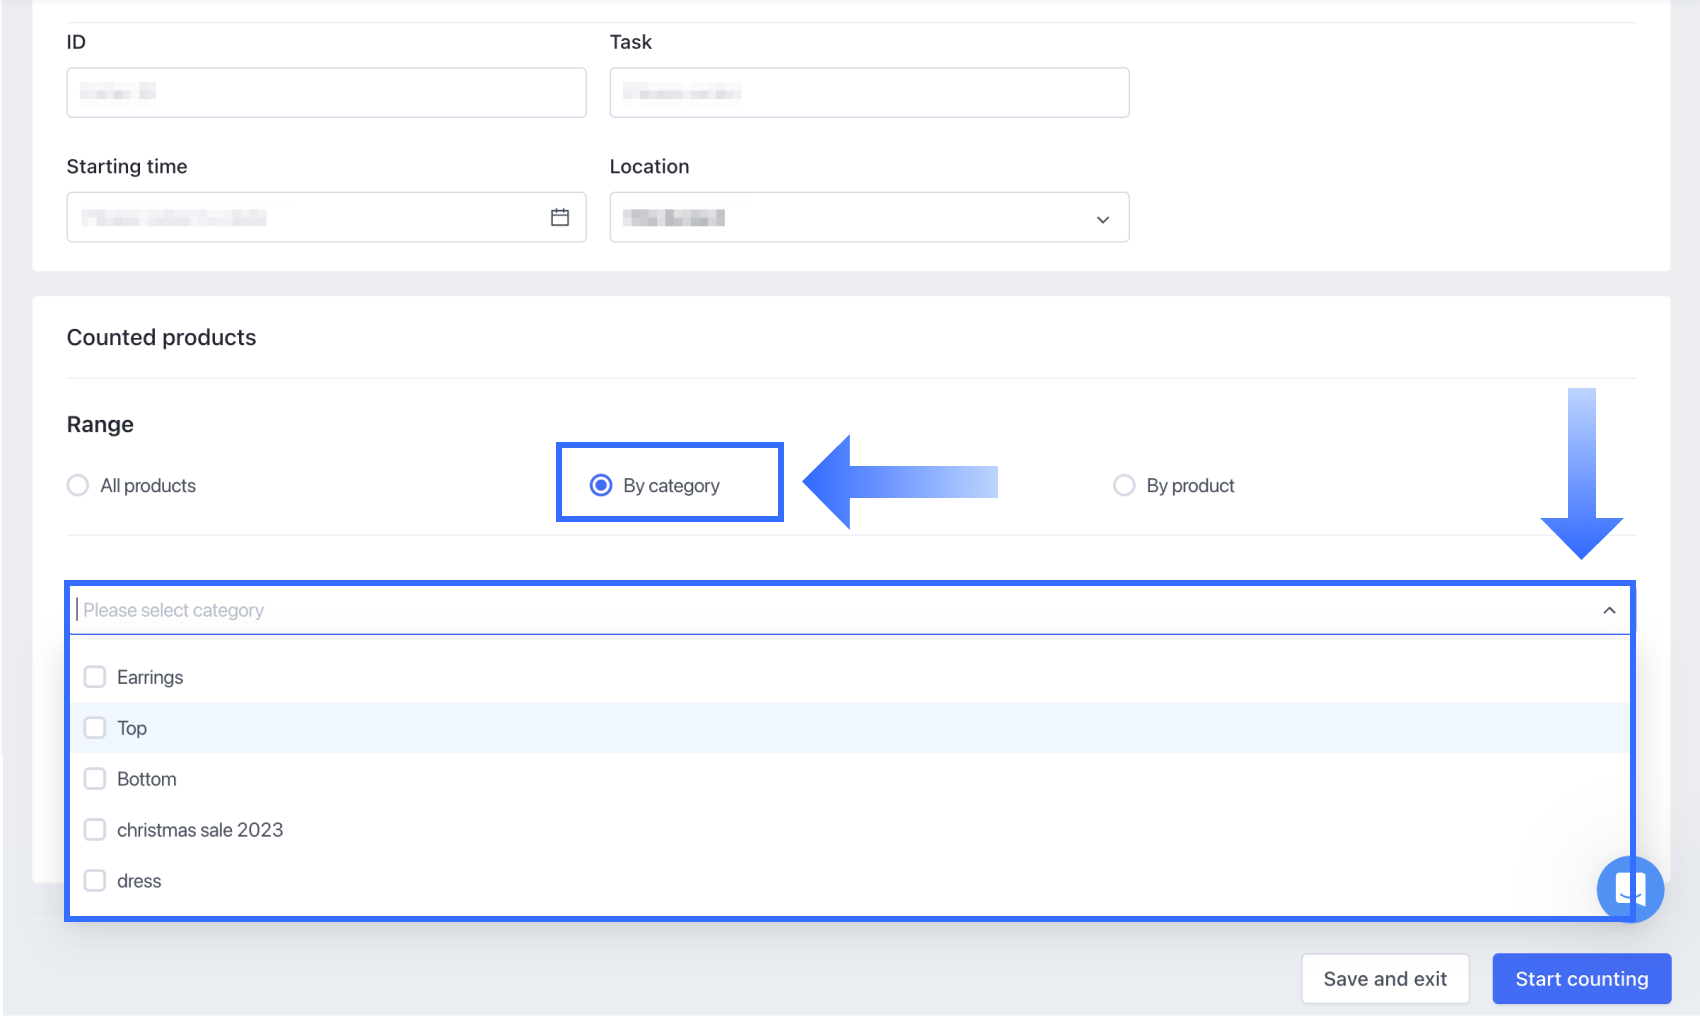Click into the Task text field
1700x1016 pixels.
click(x=869, y=93)
